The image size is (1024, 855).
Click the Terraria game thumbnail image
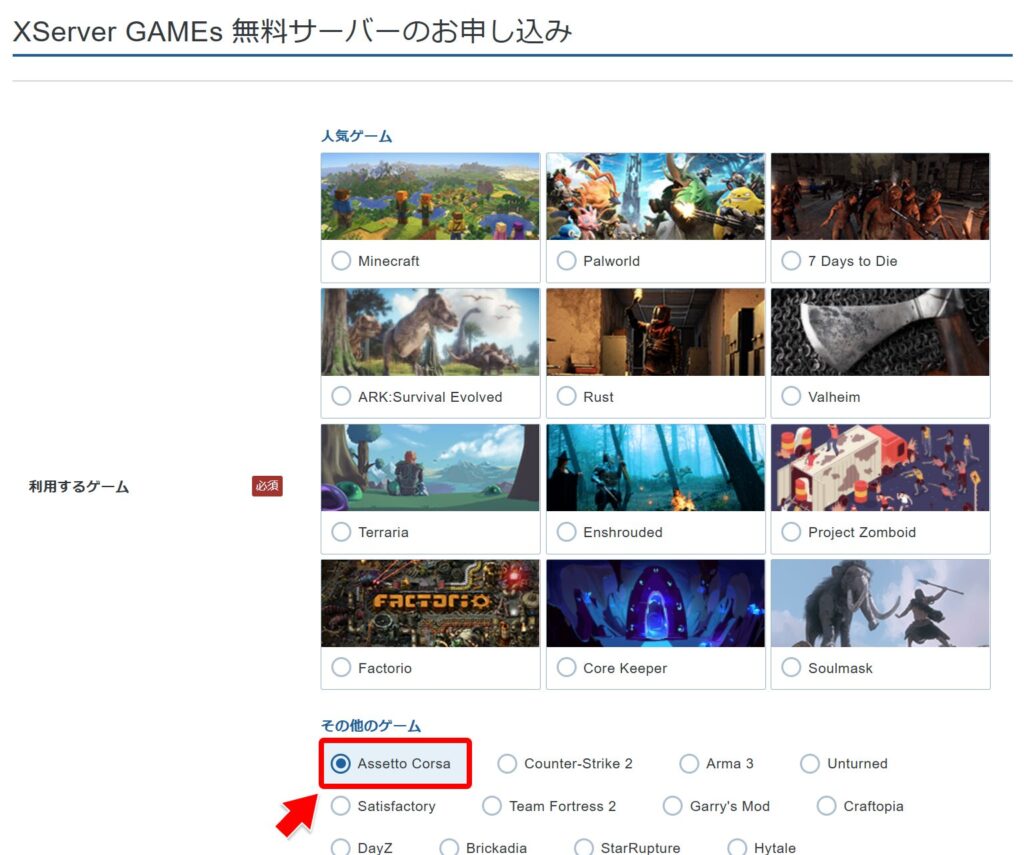pyautogui.click(x=430, y=468)
